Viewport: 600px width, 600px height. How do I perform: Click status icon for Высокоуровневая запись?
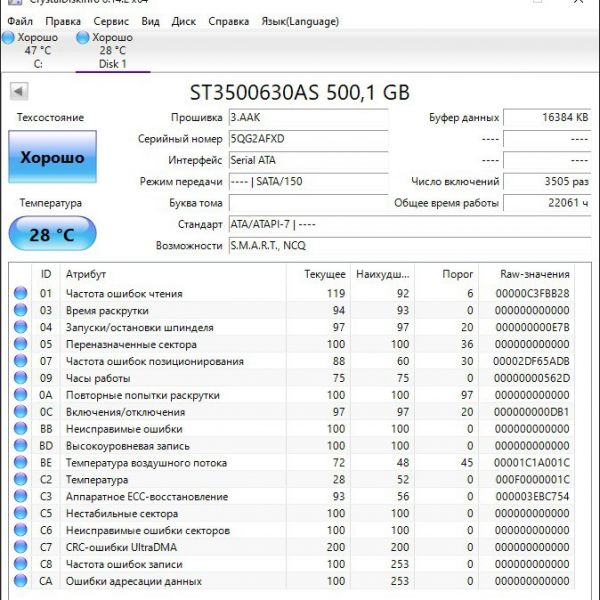(20, 445)
